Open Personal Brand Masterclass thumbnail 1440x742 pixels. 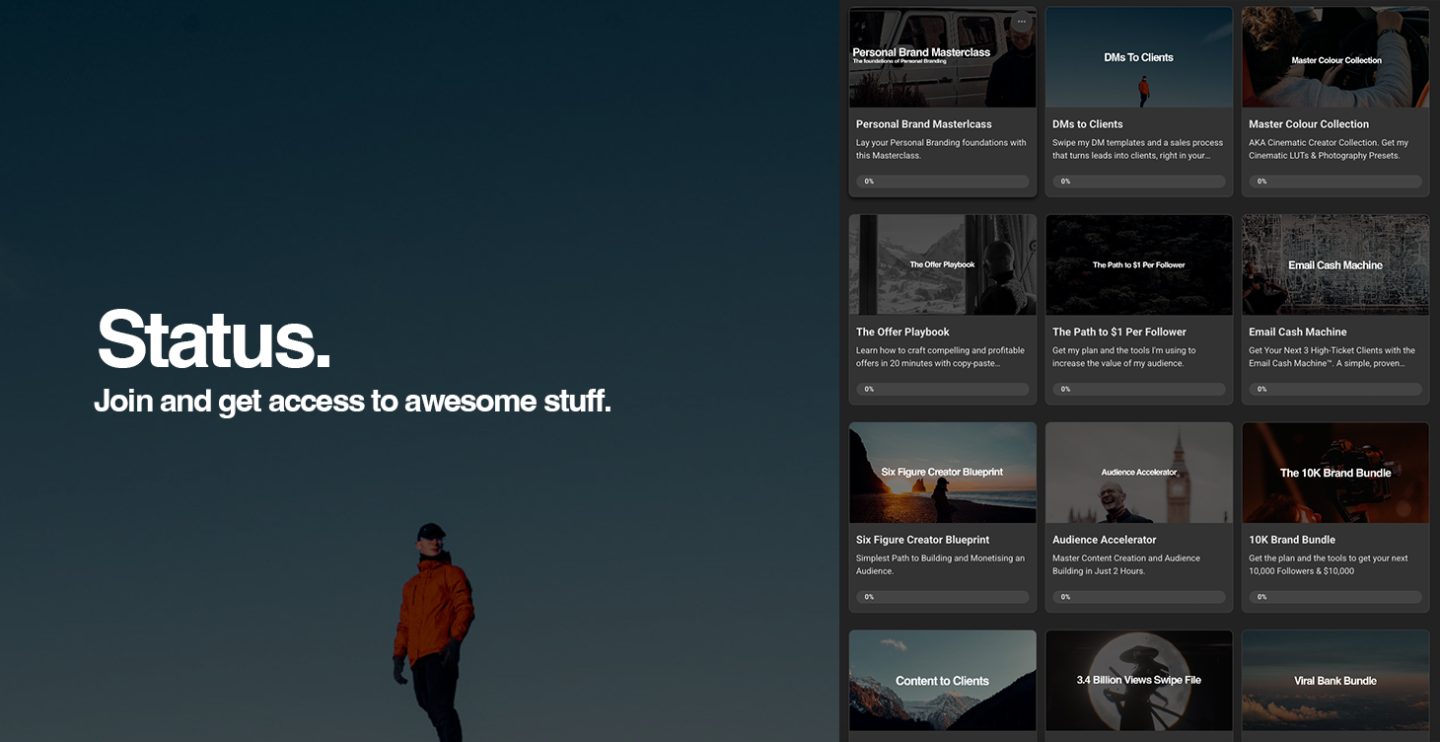(942, 58)
